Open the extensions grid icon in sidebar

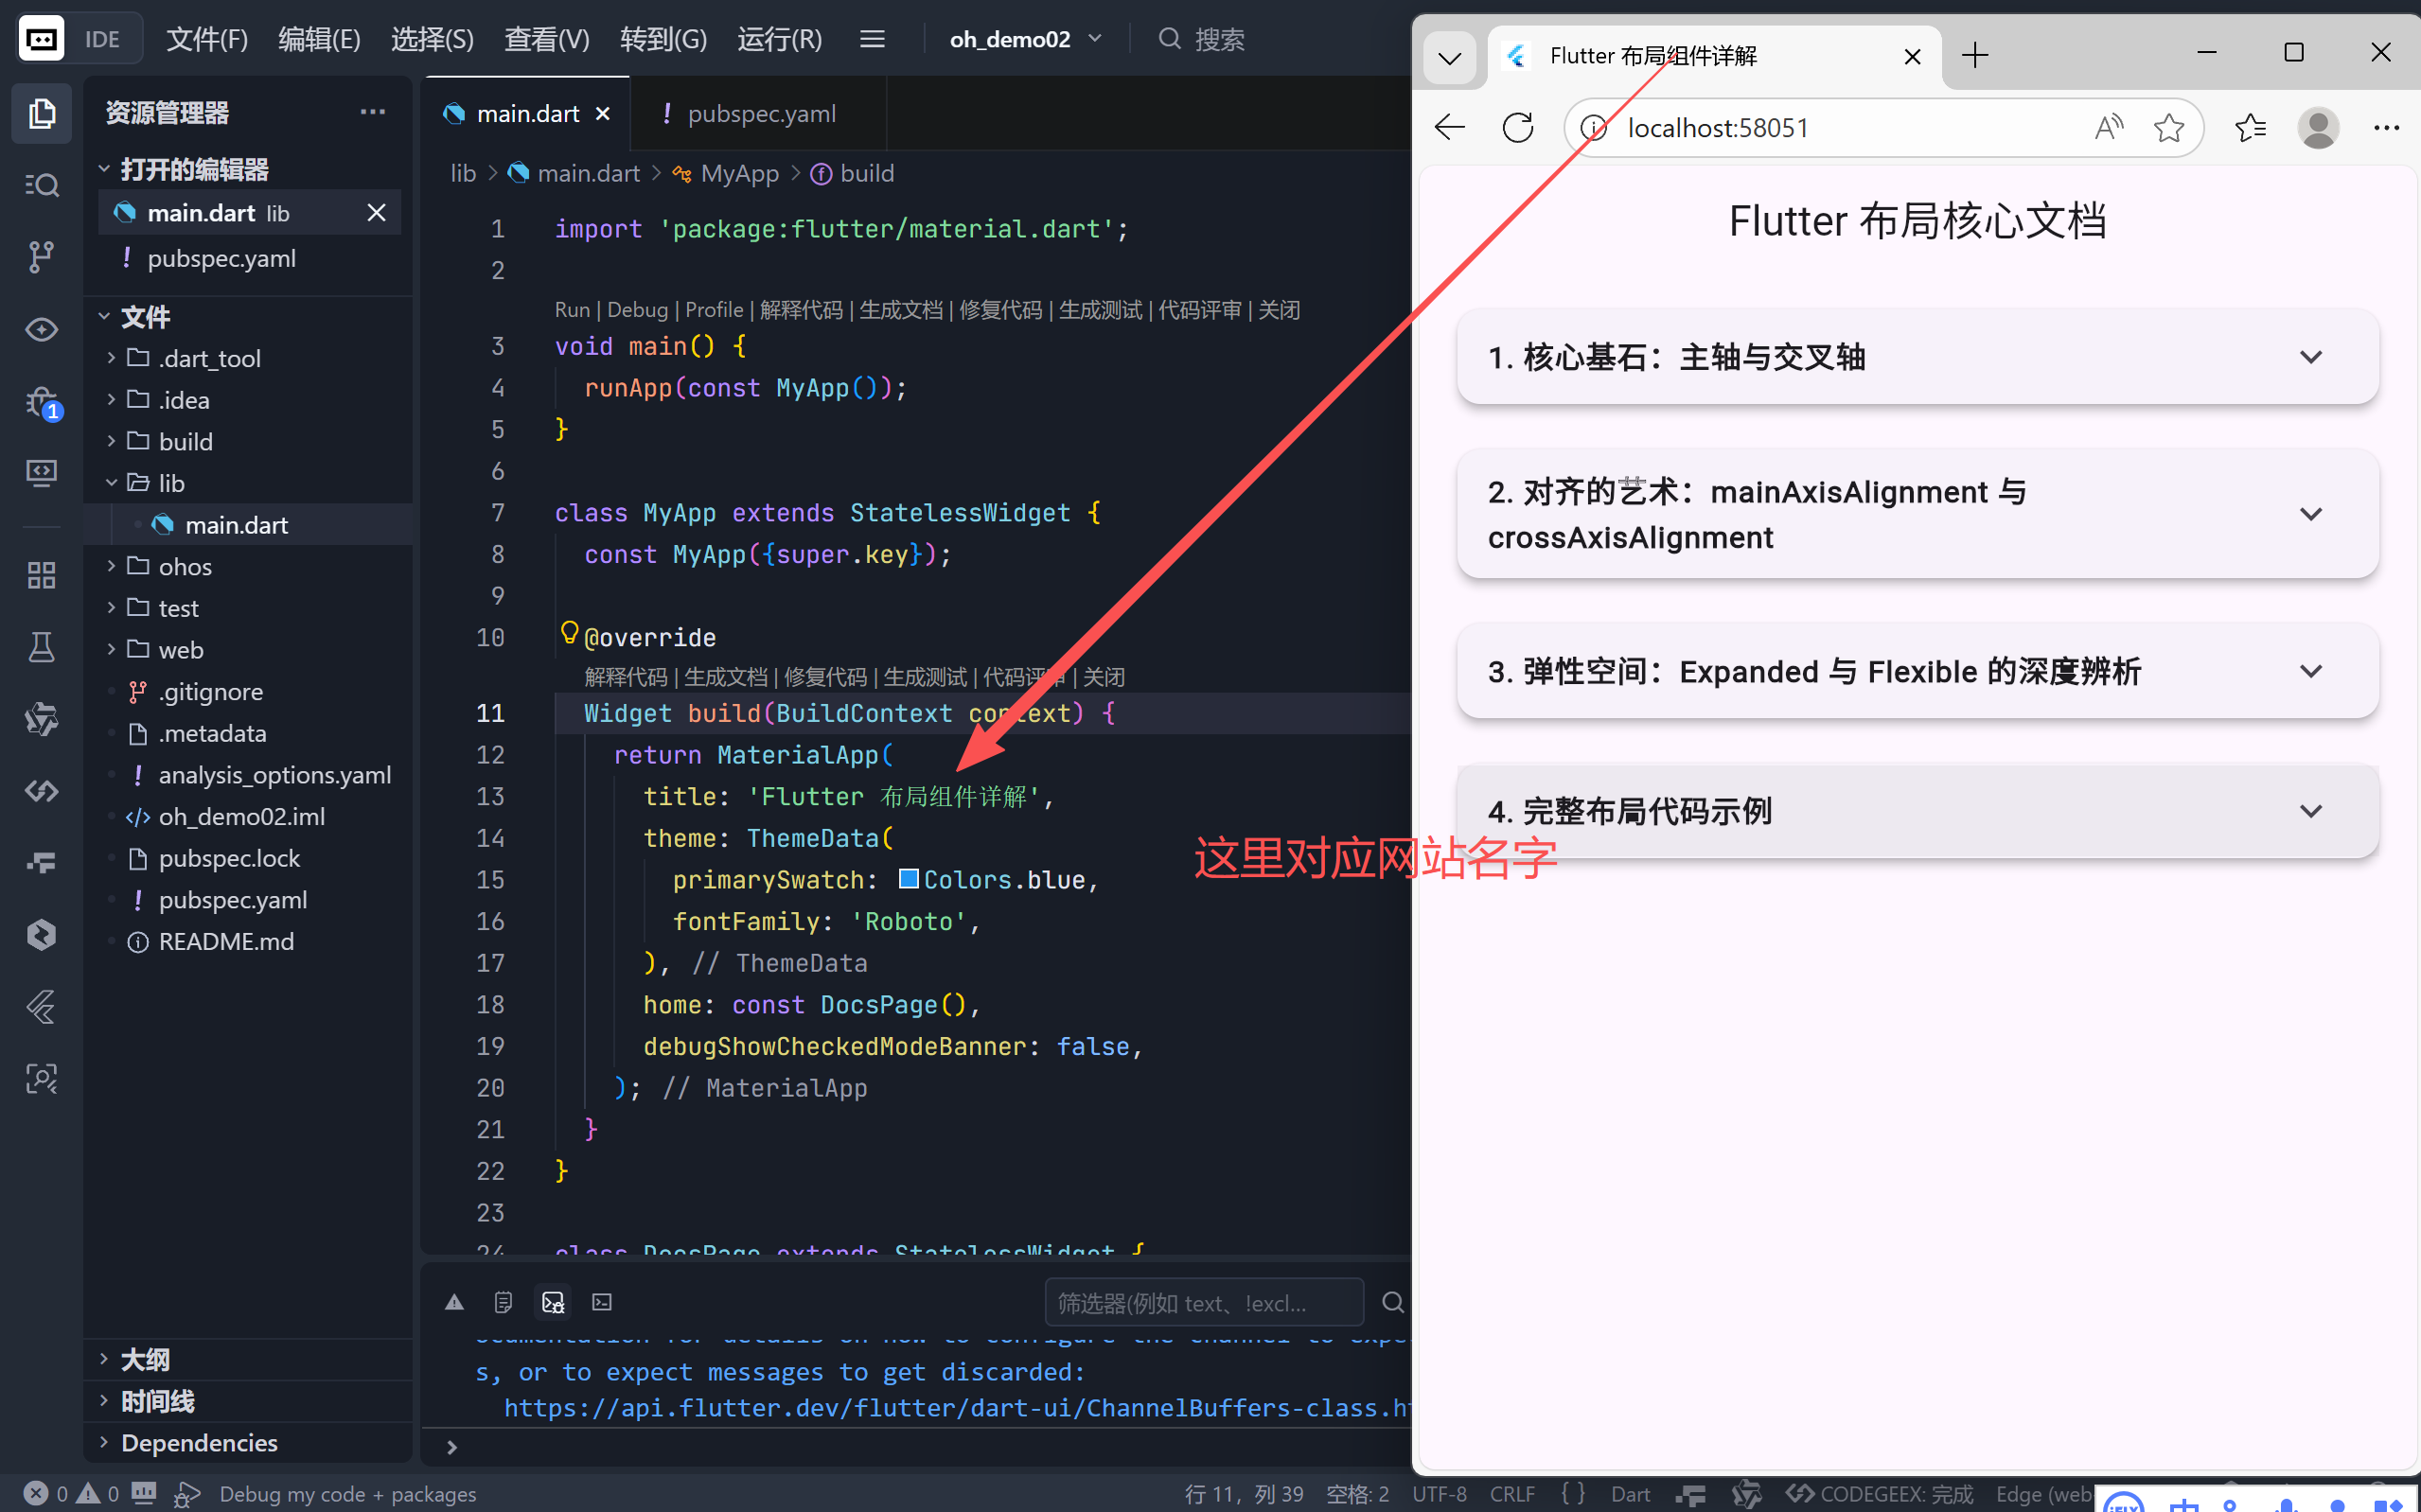(x=41, y=575)
